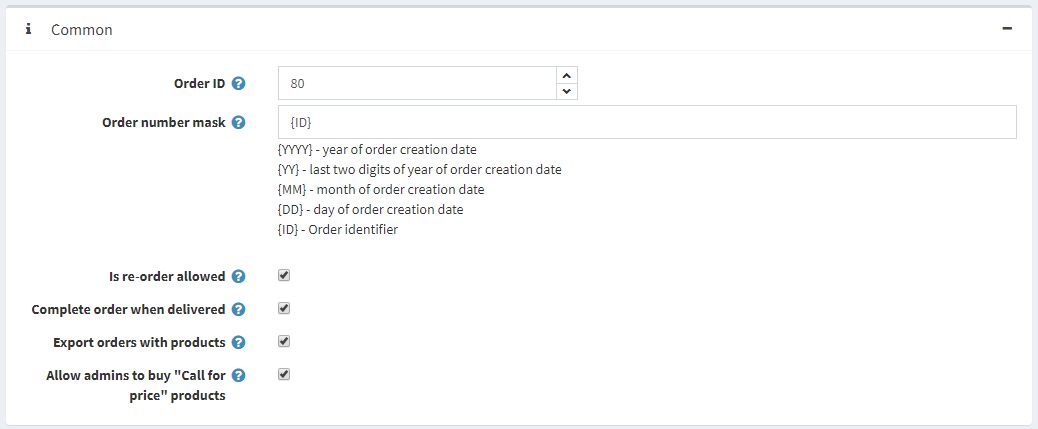Disable Export orders with products checkbox
This screenshot has height=429, width=1038.
pyautogui.click(x=284, y=342)
